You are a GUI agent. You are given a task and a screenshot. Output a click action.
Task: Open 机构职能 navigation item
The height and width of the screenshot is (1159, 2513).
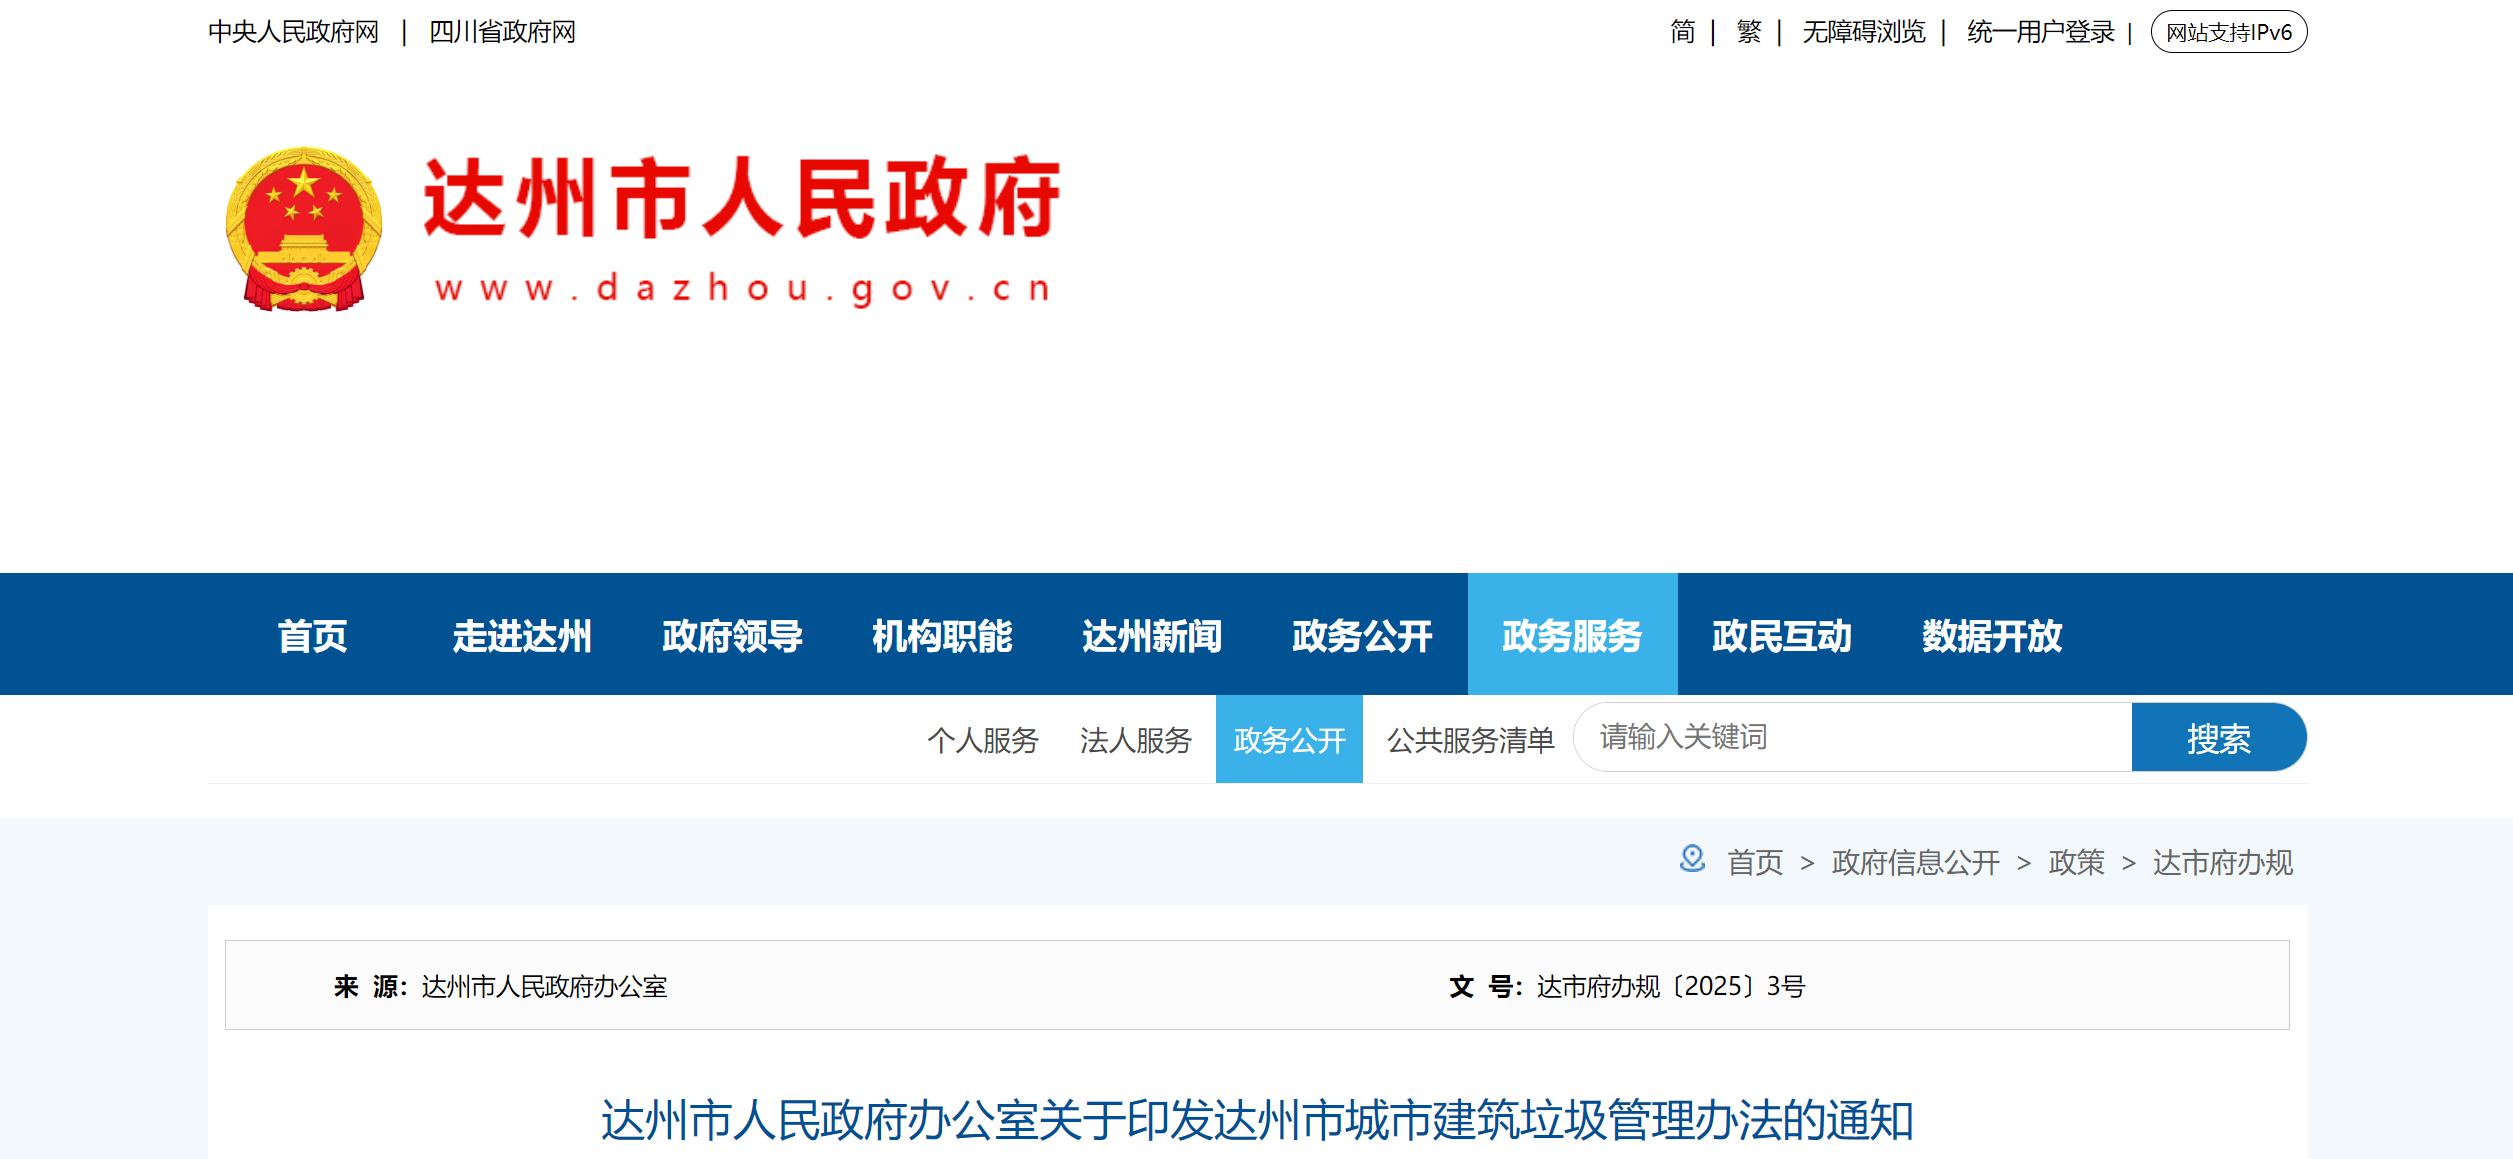[x=942, y=636]
